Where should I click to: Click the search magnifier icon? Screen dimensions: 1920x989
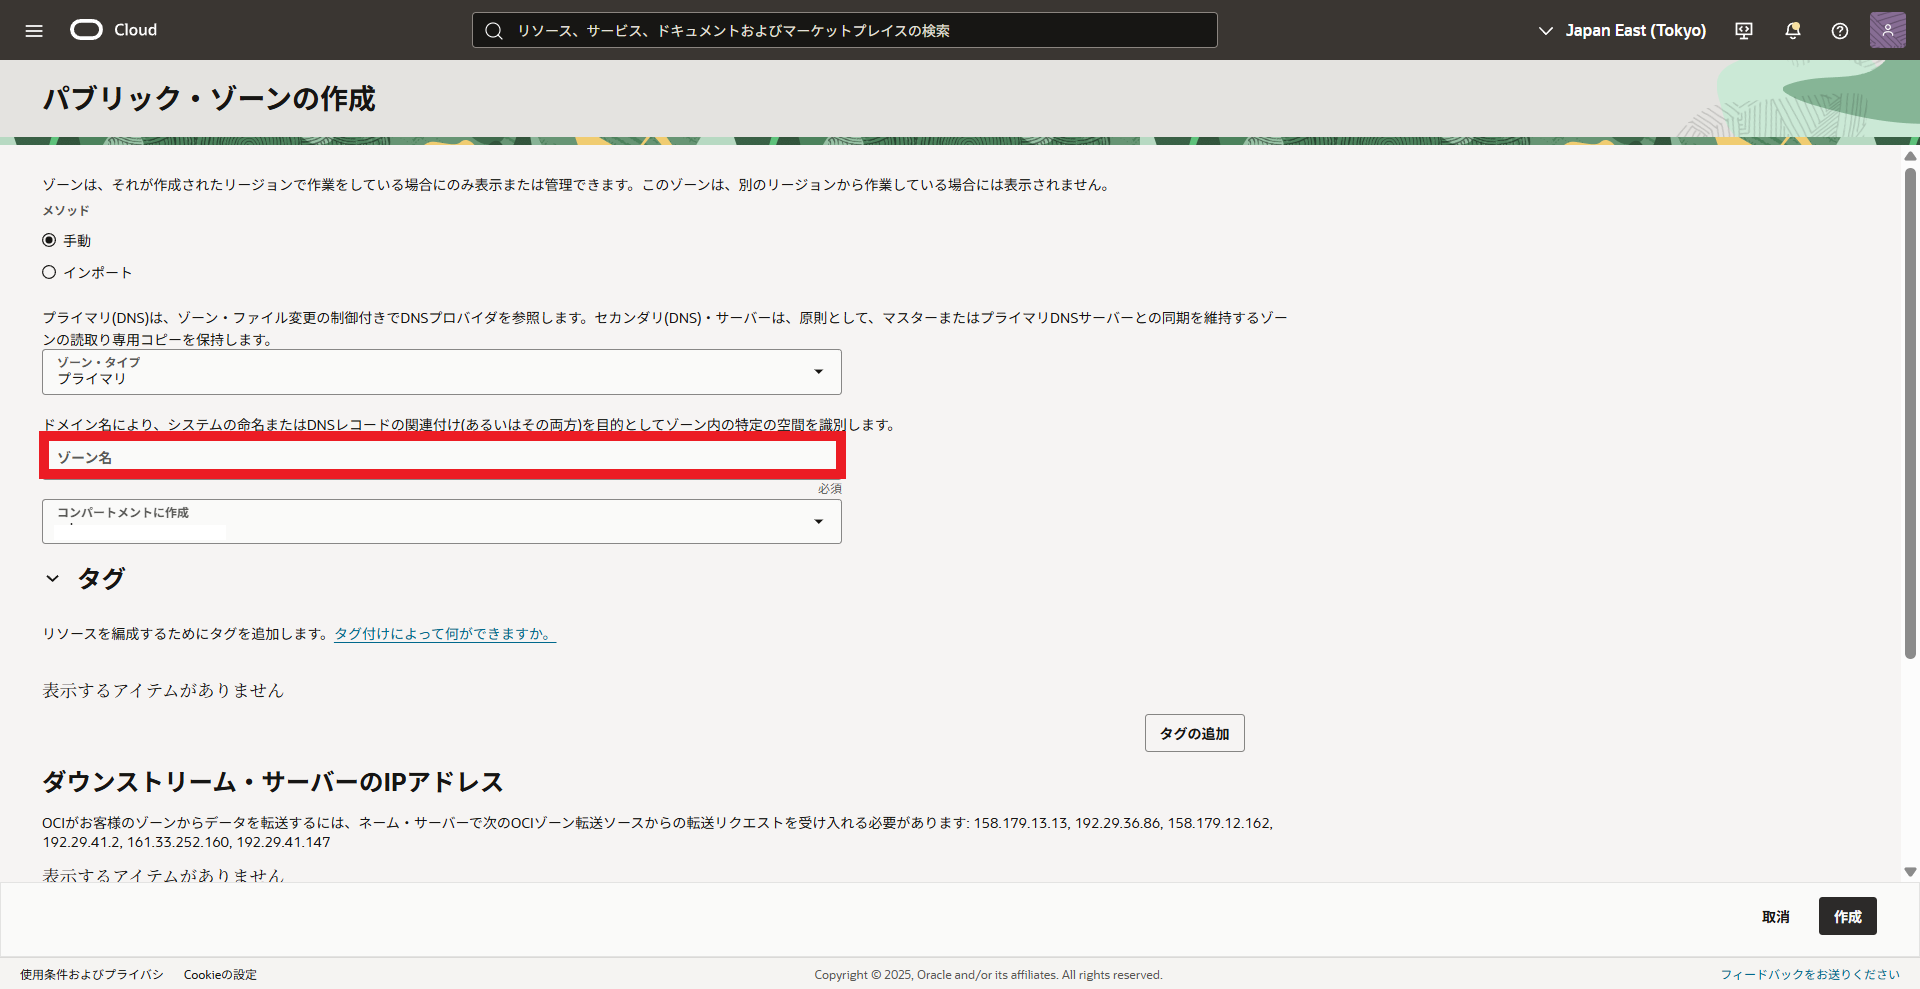pos(494,31)
